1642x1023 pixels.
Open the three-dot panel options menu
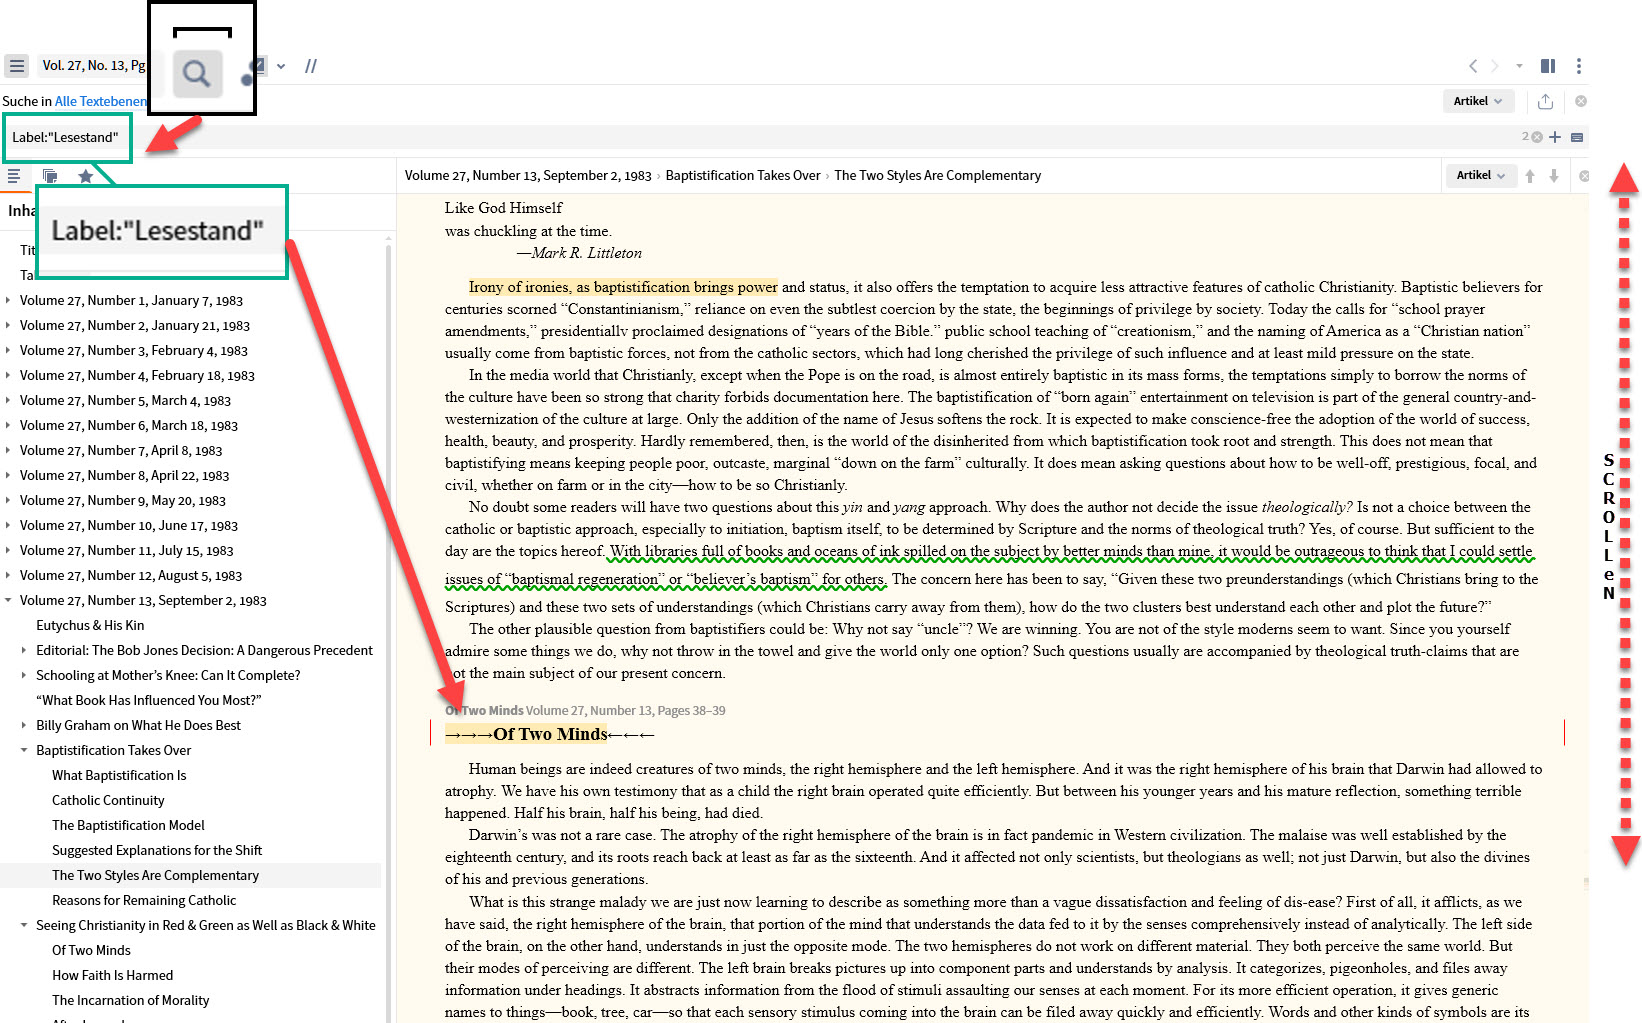(1579, 66)
